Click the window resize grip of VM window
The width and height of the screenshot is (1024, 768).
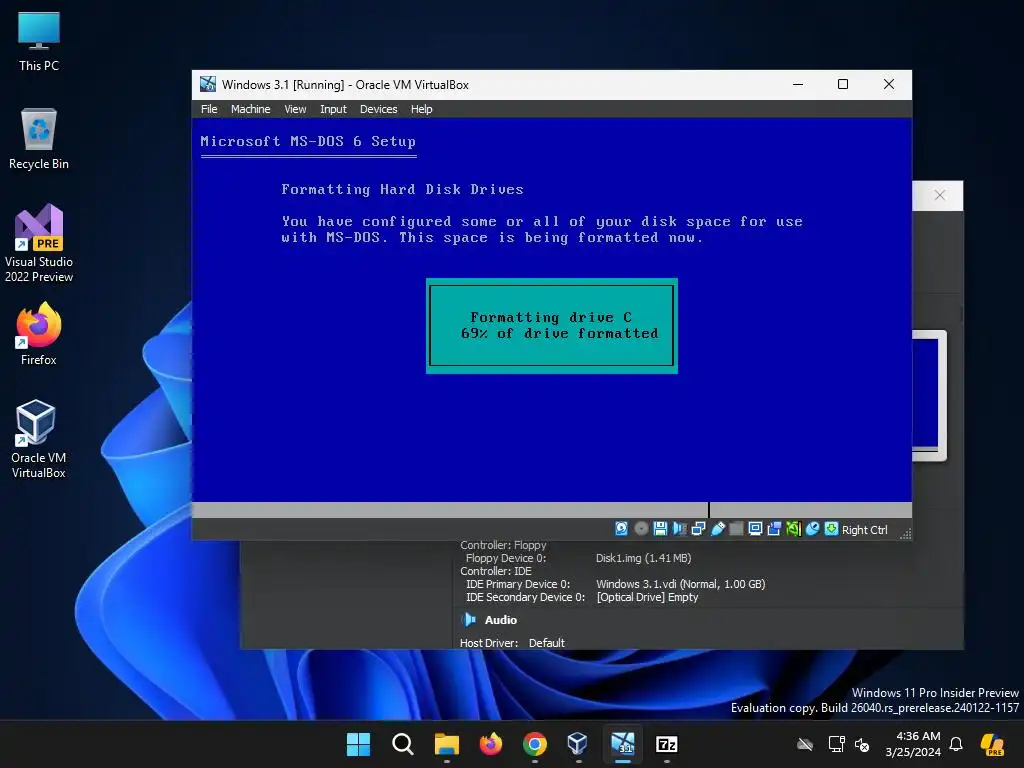(x=905, y=534)
